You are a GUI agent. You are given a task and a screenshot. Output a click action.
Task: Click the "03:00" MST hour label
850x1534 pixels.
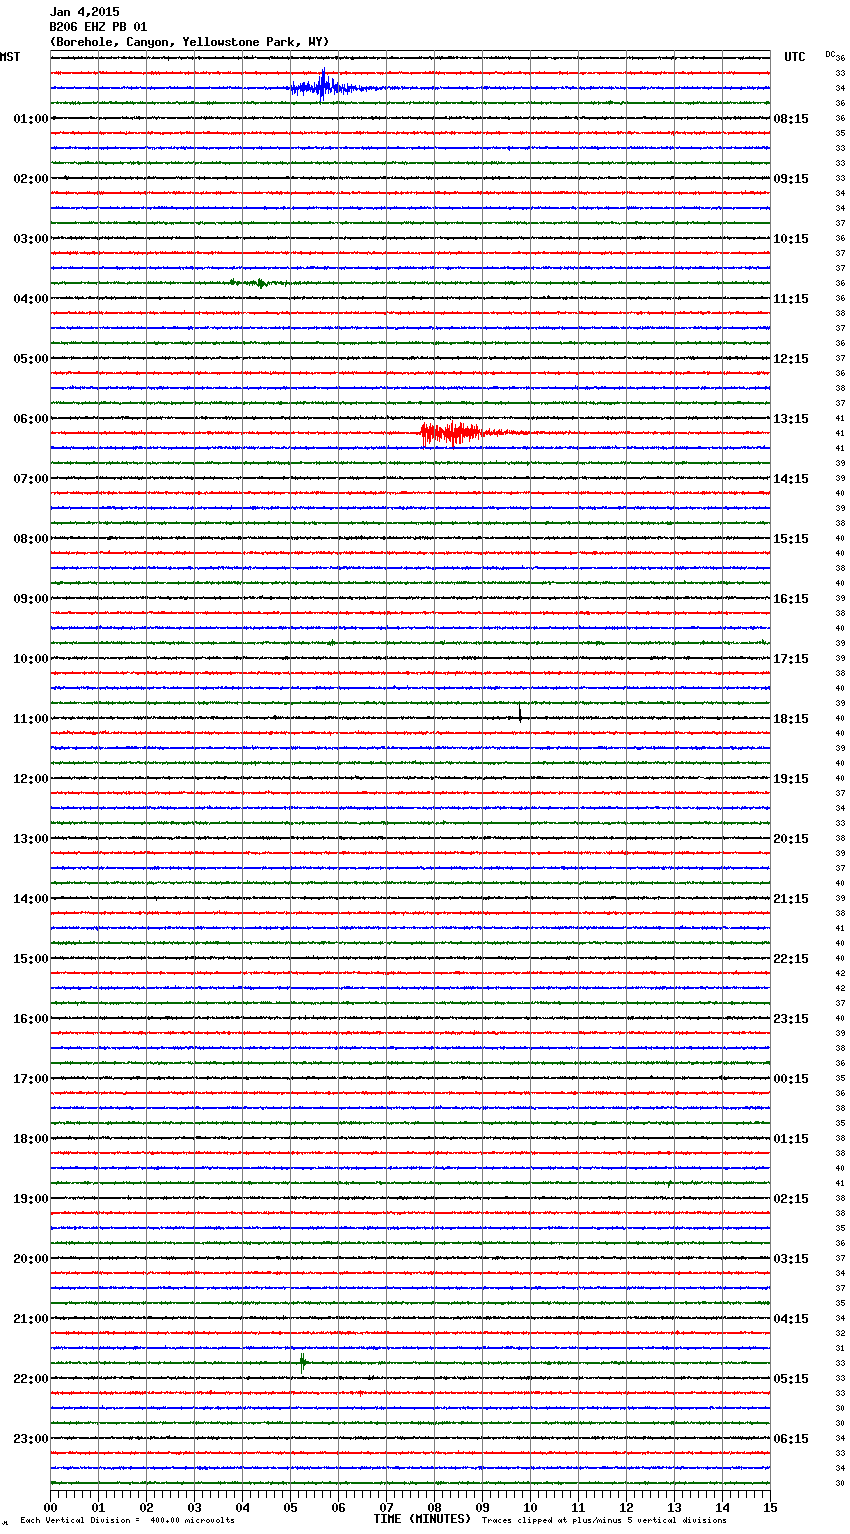(31, 239)
